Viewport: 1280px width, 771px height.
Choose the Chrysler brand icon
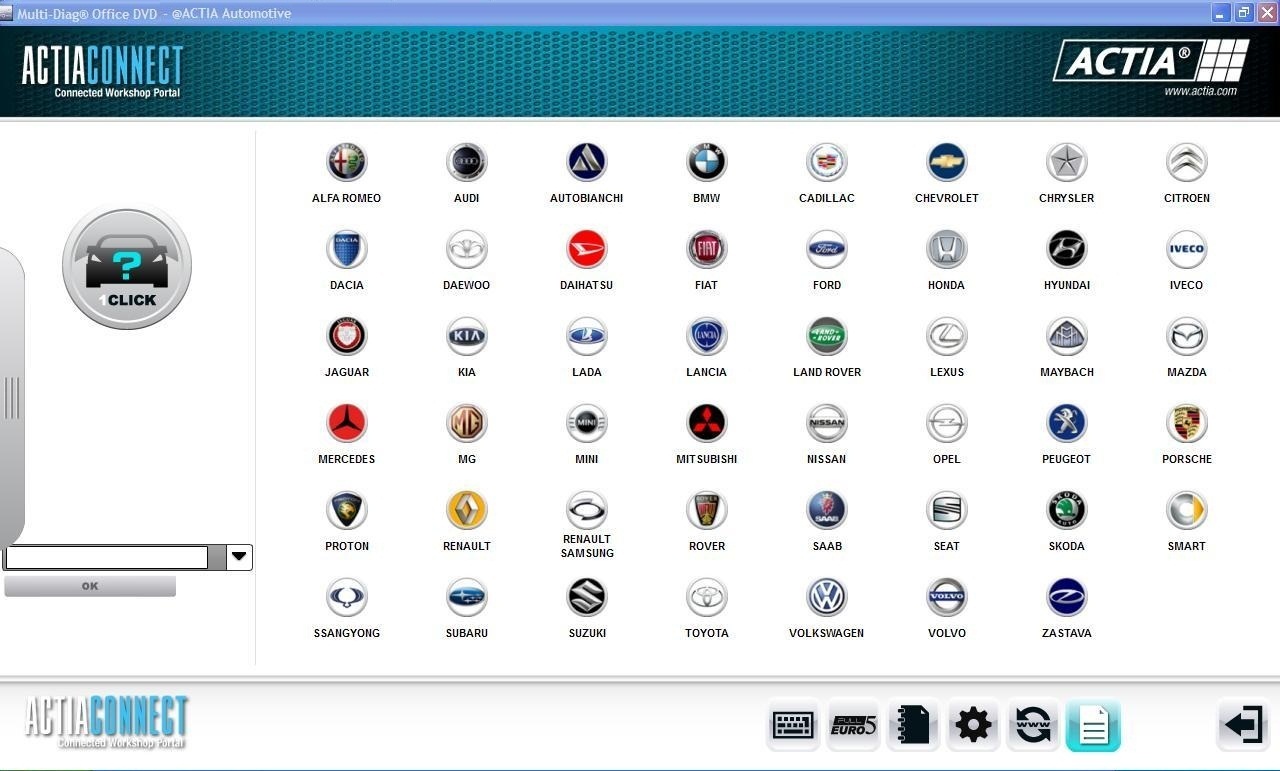[1067, 162]
